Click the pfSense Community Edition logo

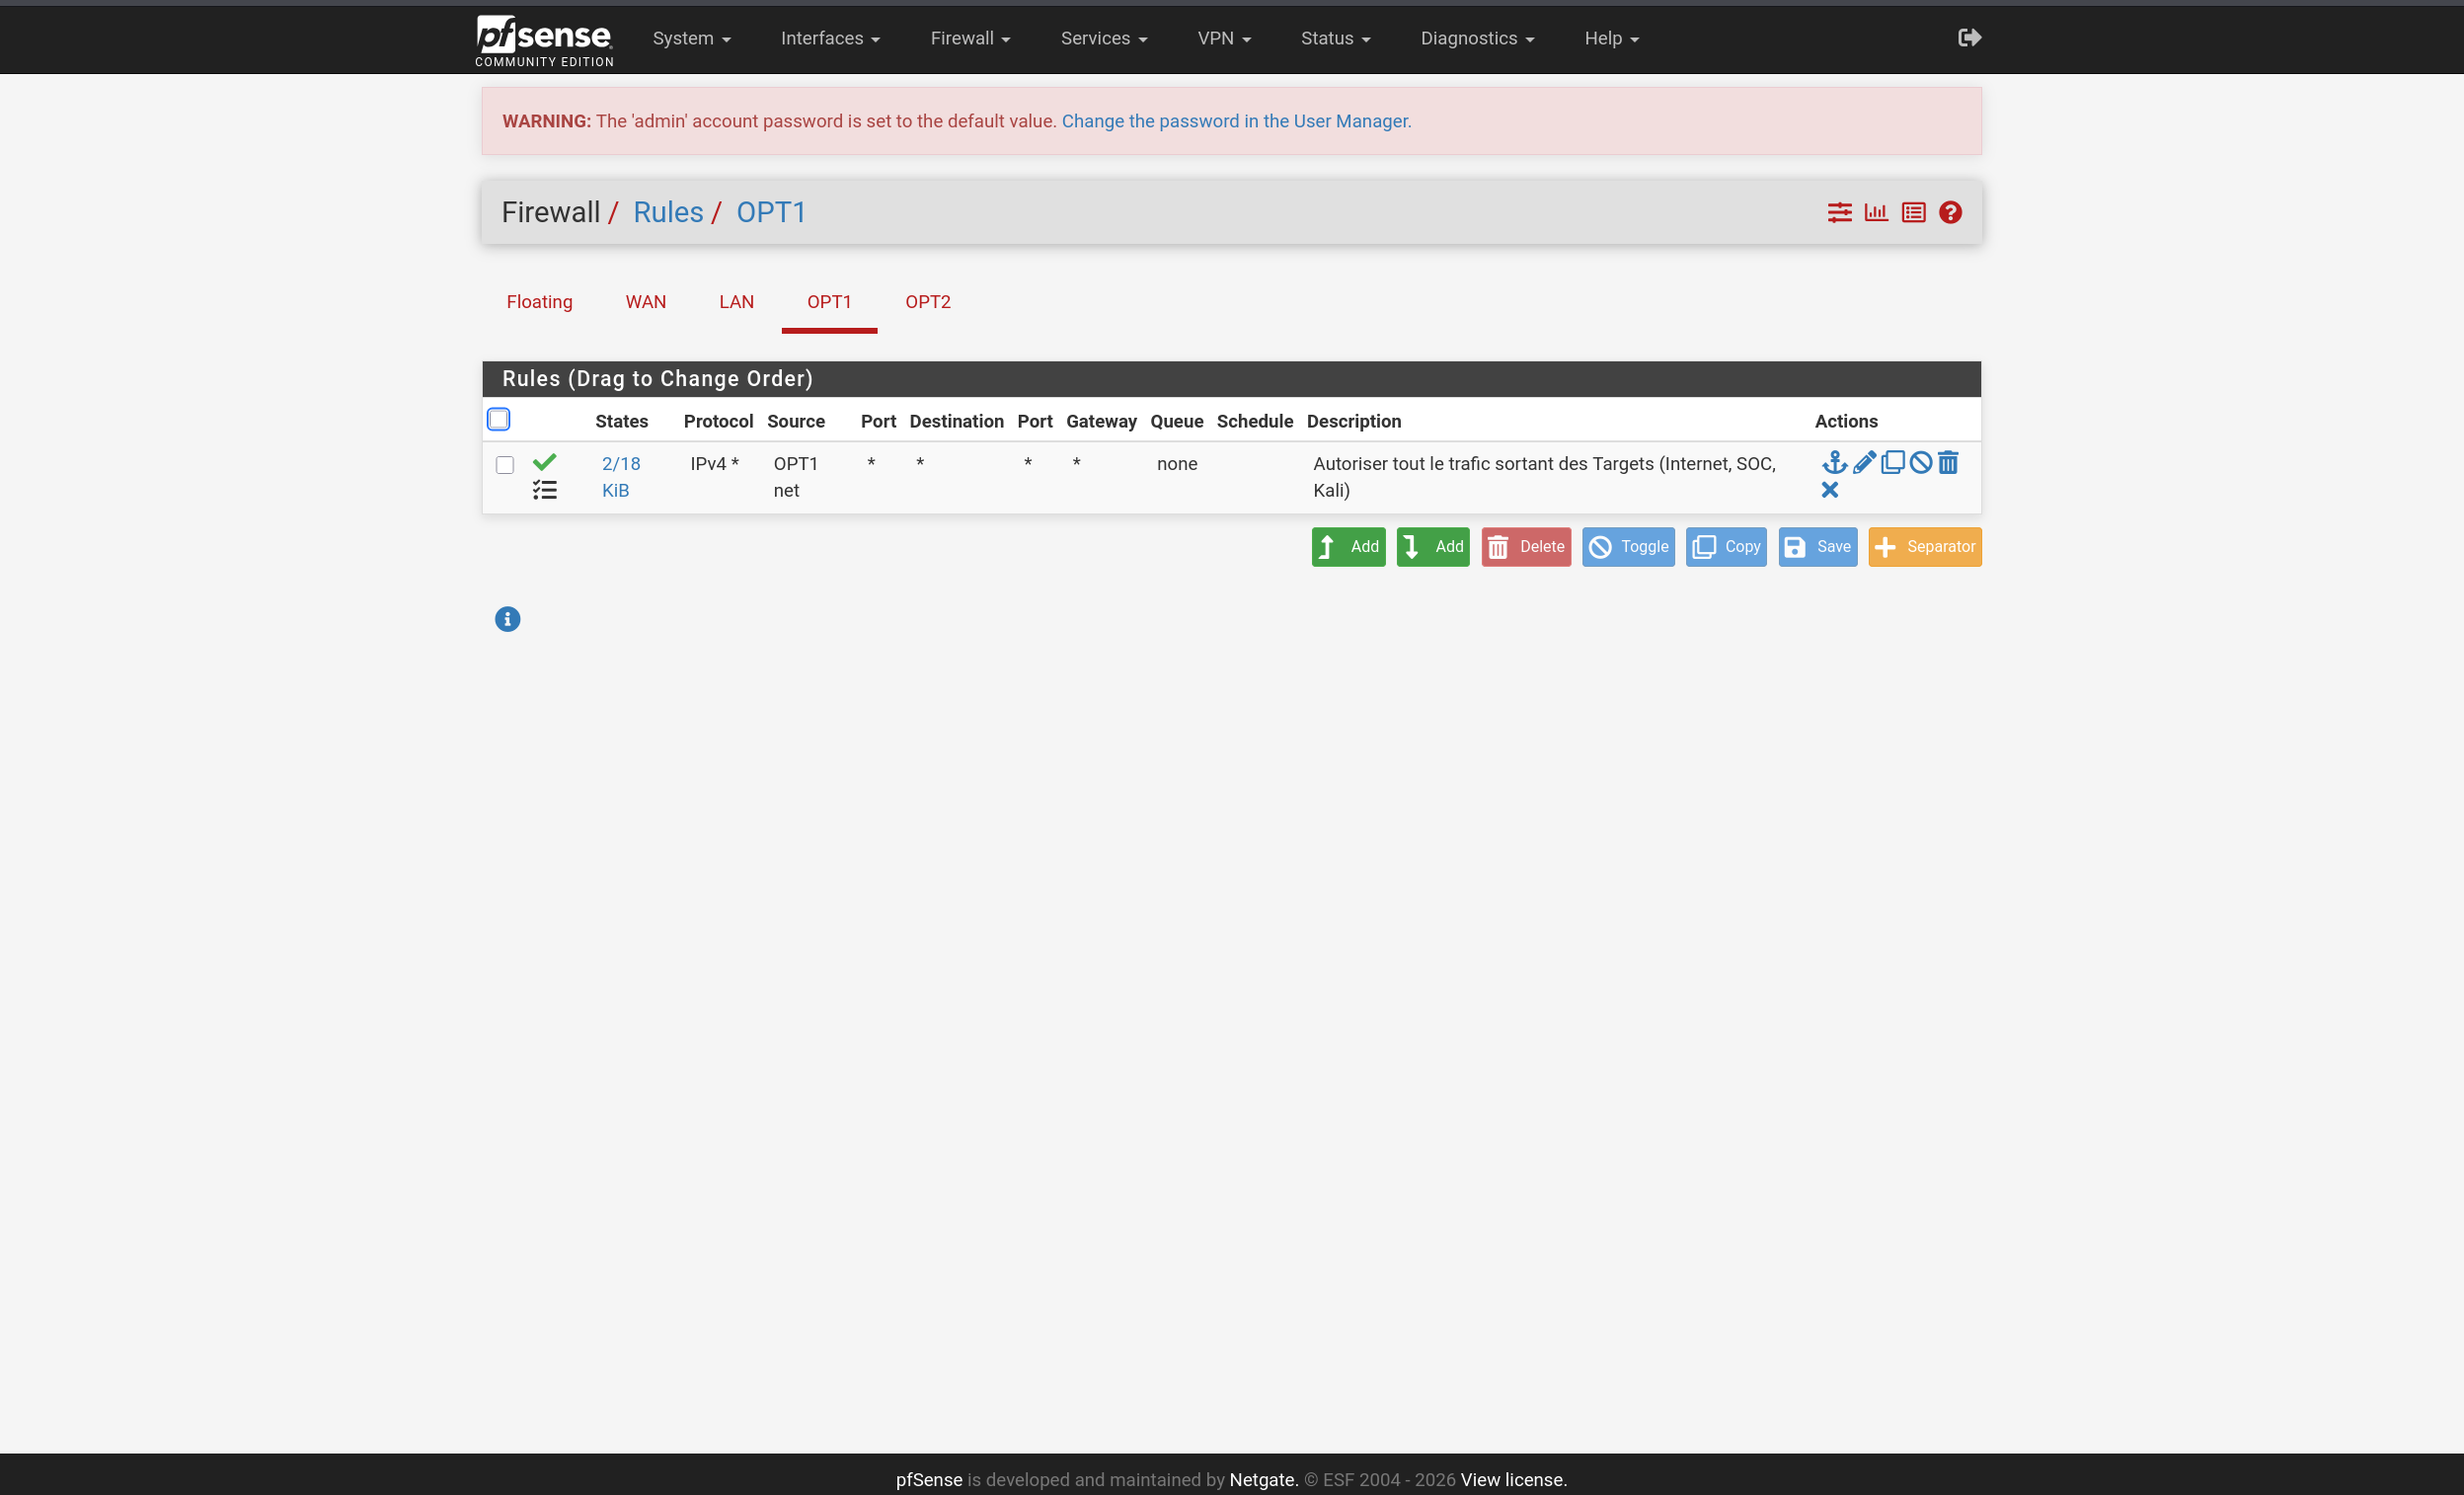pos(544,41)
